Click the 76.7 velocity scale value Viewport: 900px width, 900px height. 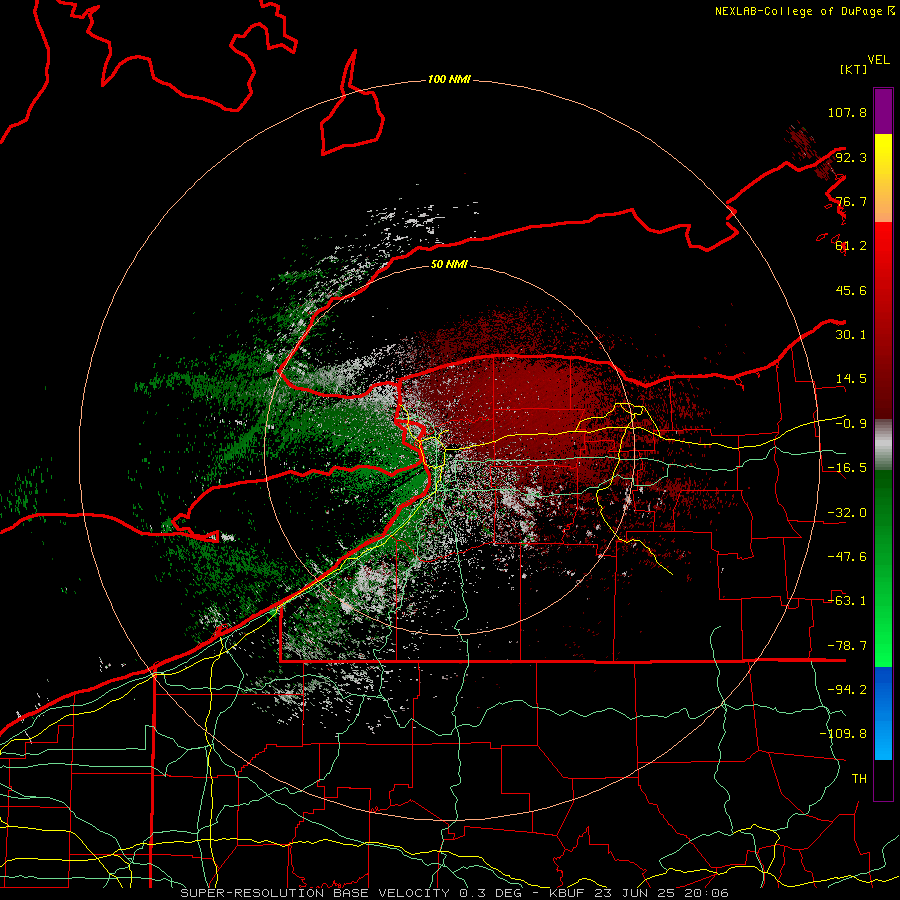click(x=851, y=201)
